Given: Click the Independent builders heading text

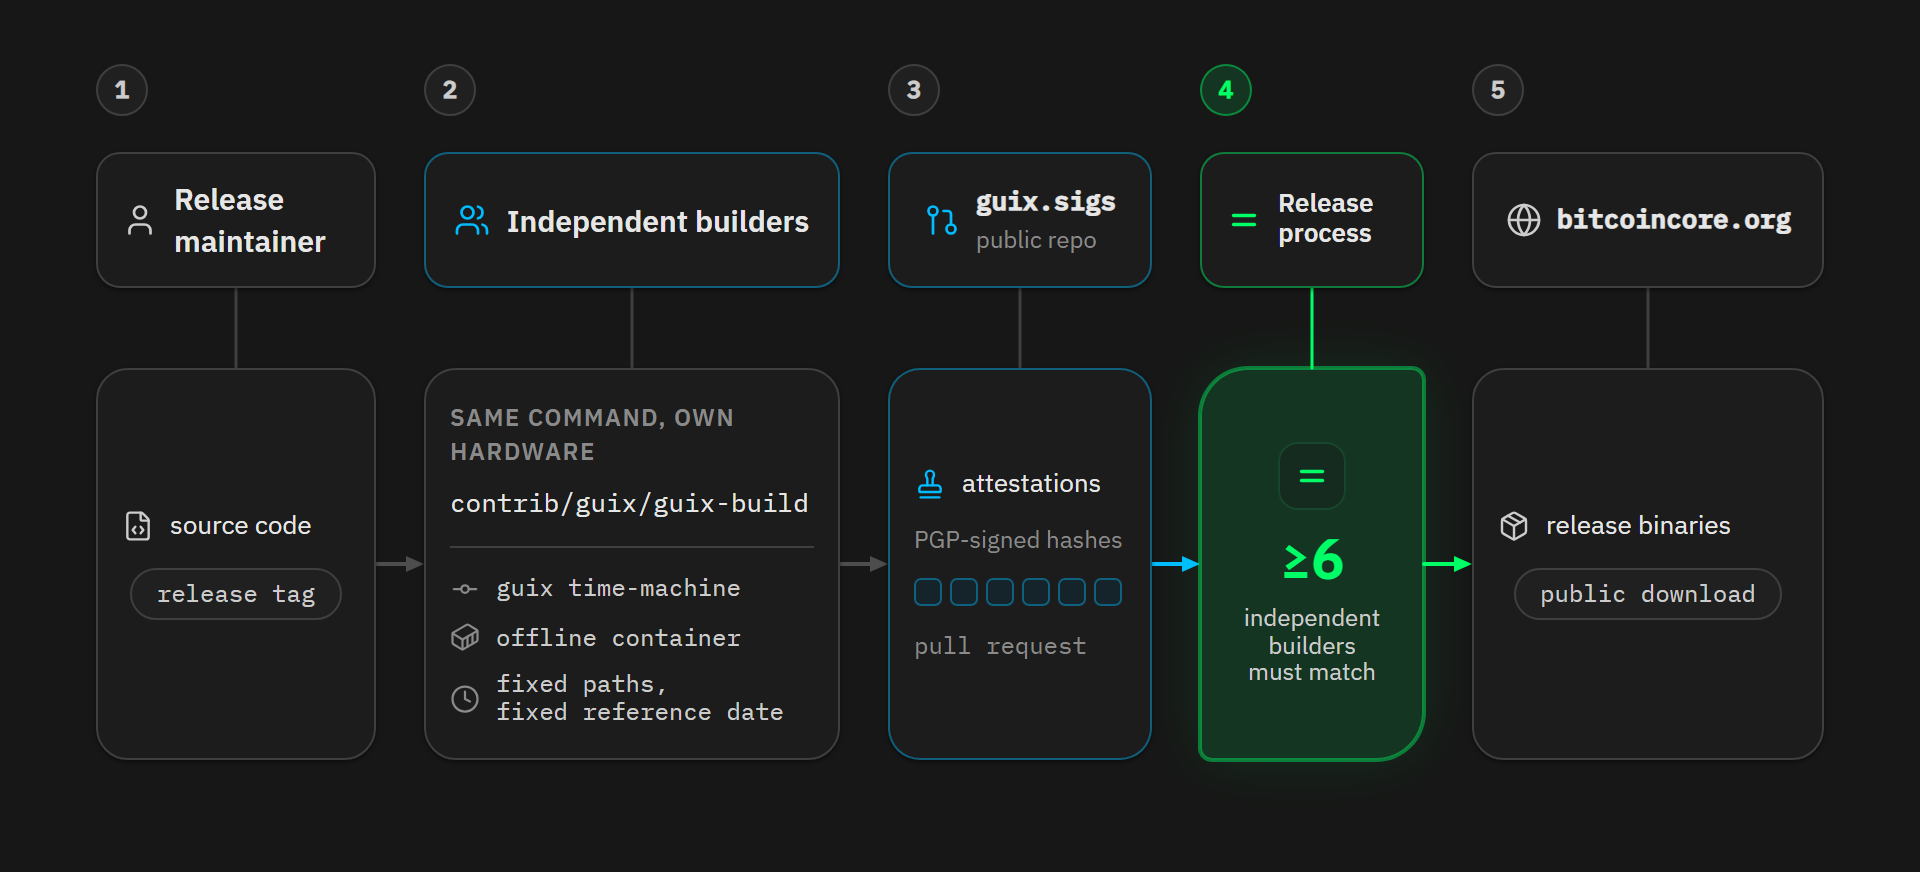Looking at the screenshot, I should pyautogui.click(x=657, y=221).
